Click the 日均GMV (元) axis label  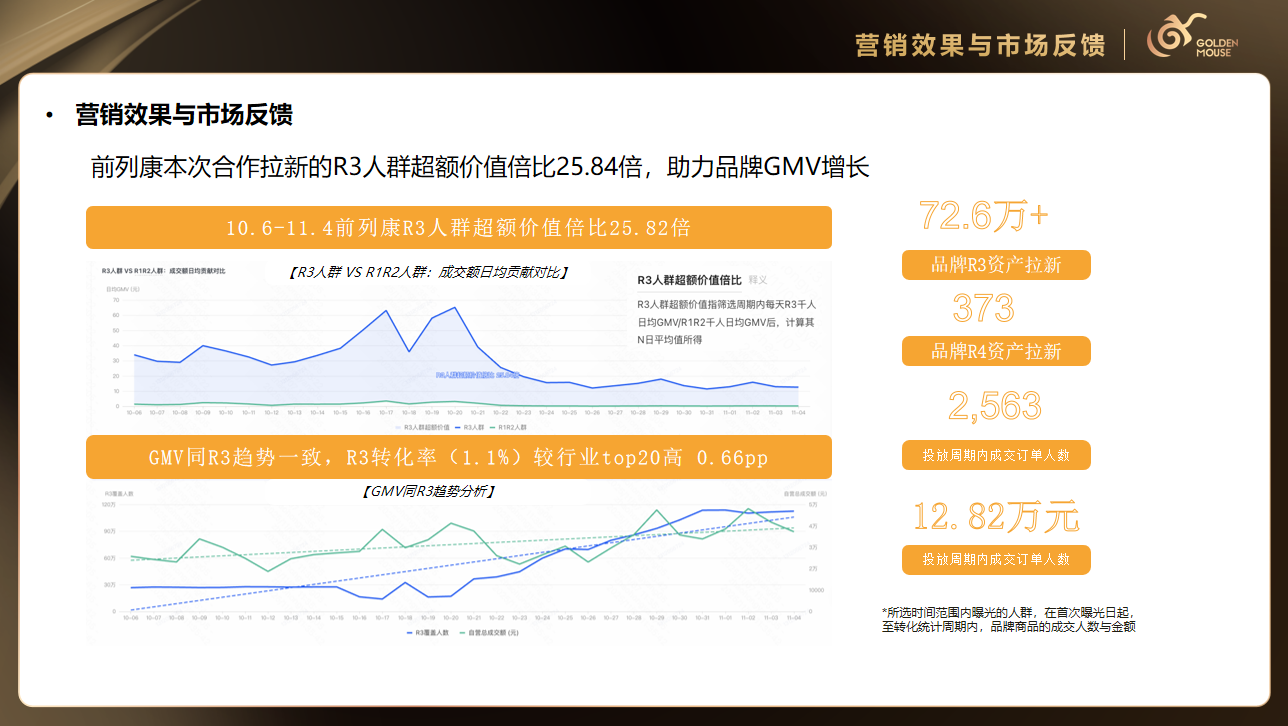123,288
